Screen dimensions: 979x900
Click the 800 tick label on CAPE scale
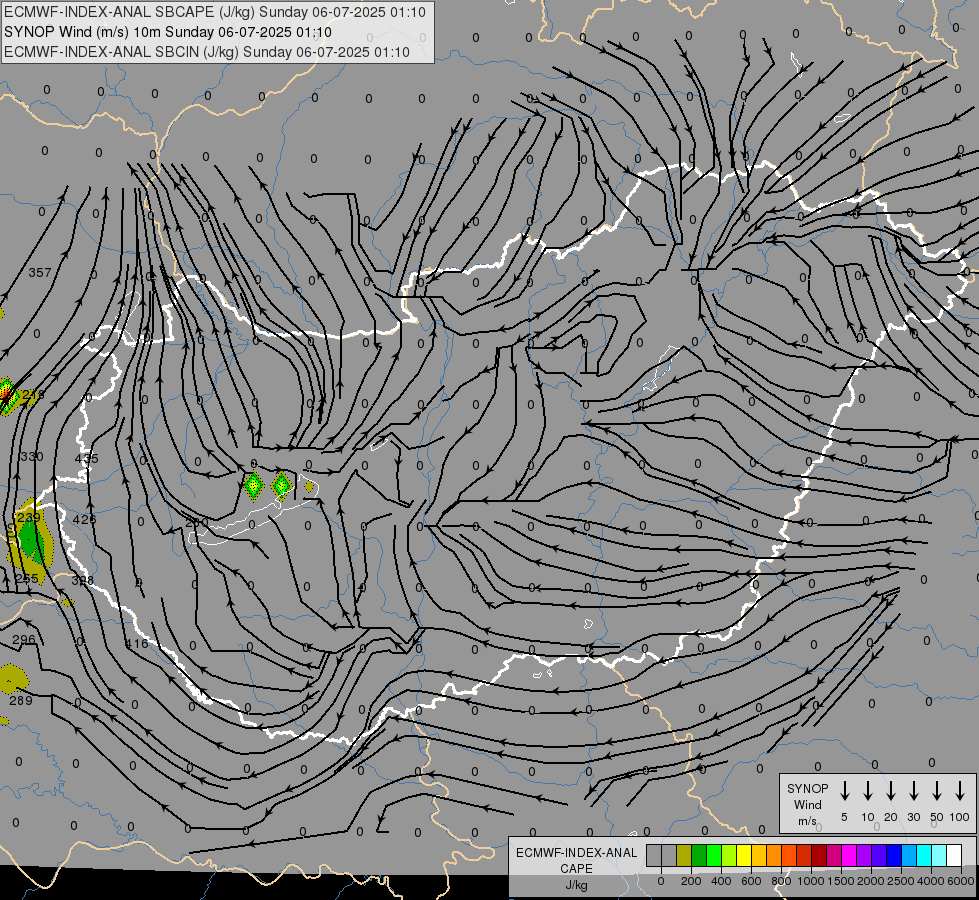pyautogui.click(x=781, y=881)
